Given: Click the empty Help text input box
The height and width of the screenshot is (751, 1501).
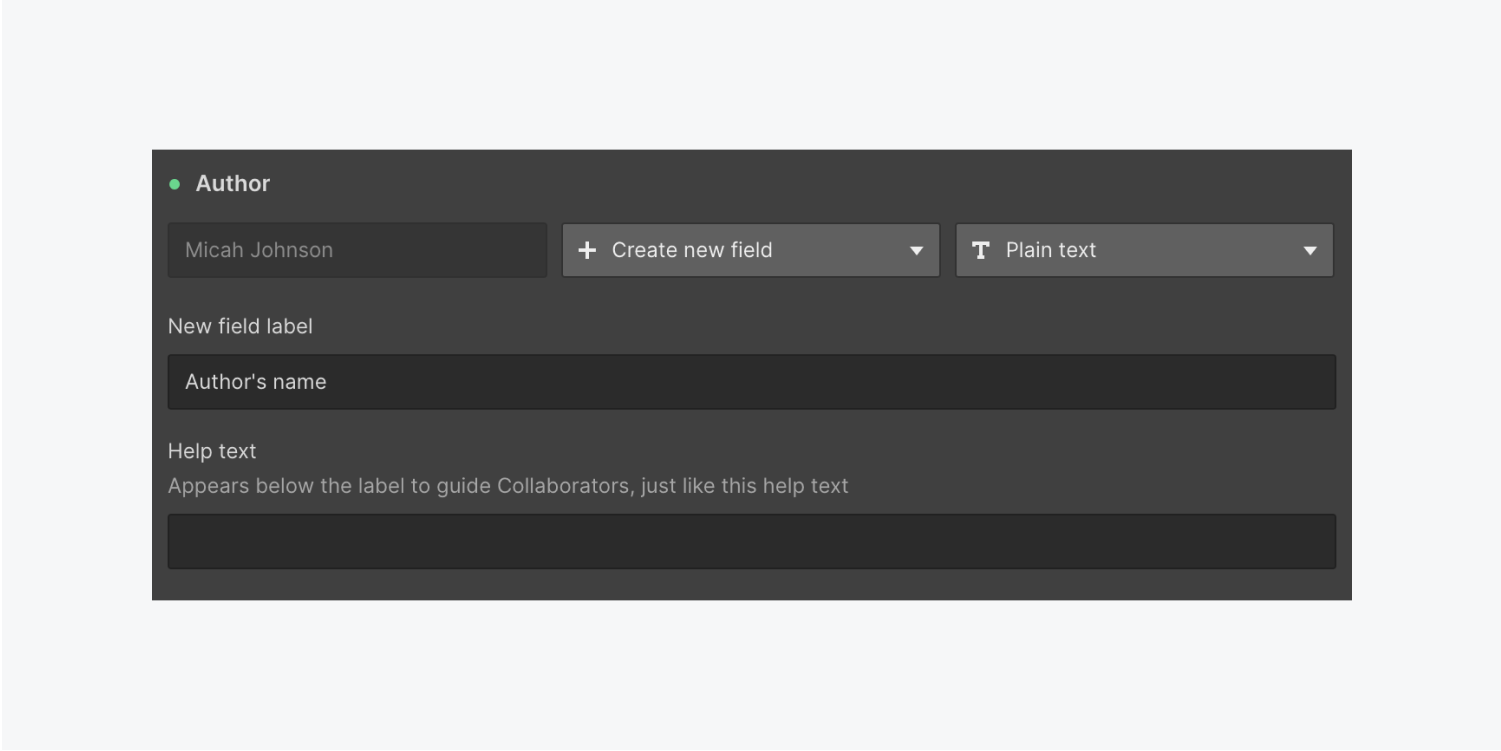Looking at the screenshot, I should [751, 542].
